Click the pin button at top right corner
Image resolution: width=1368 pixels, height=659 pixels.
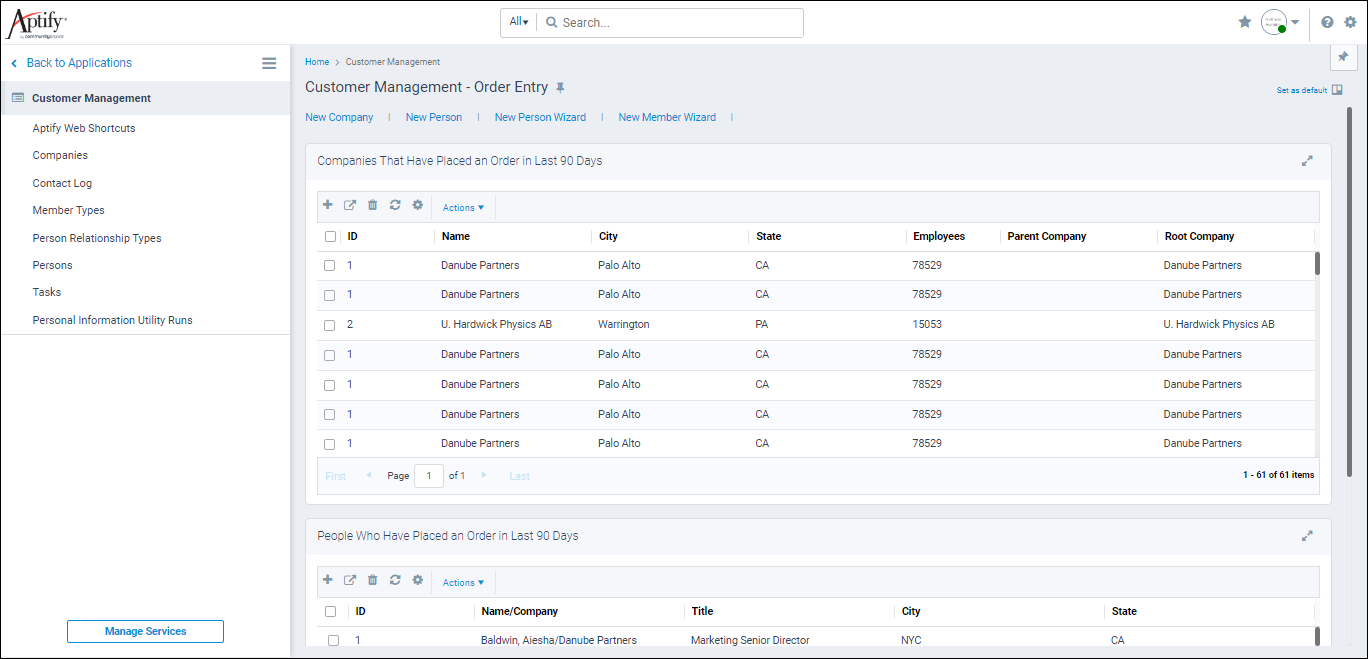coord(1343,57)
